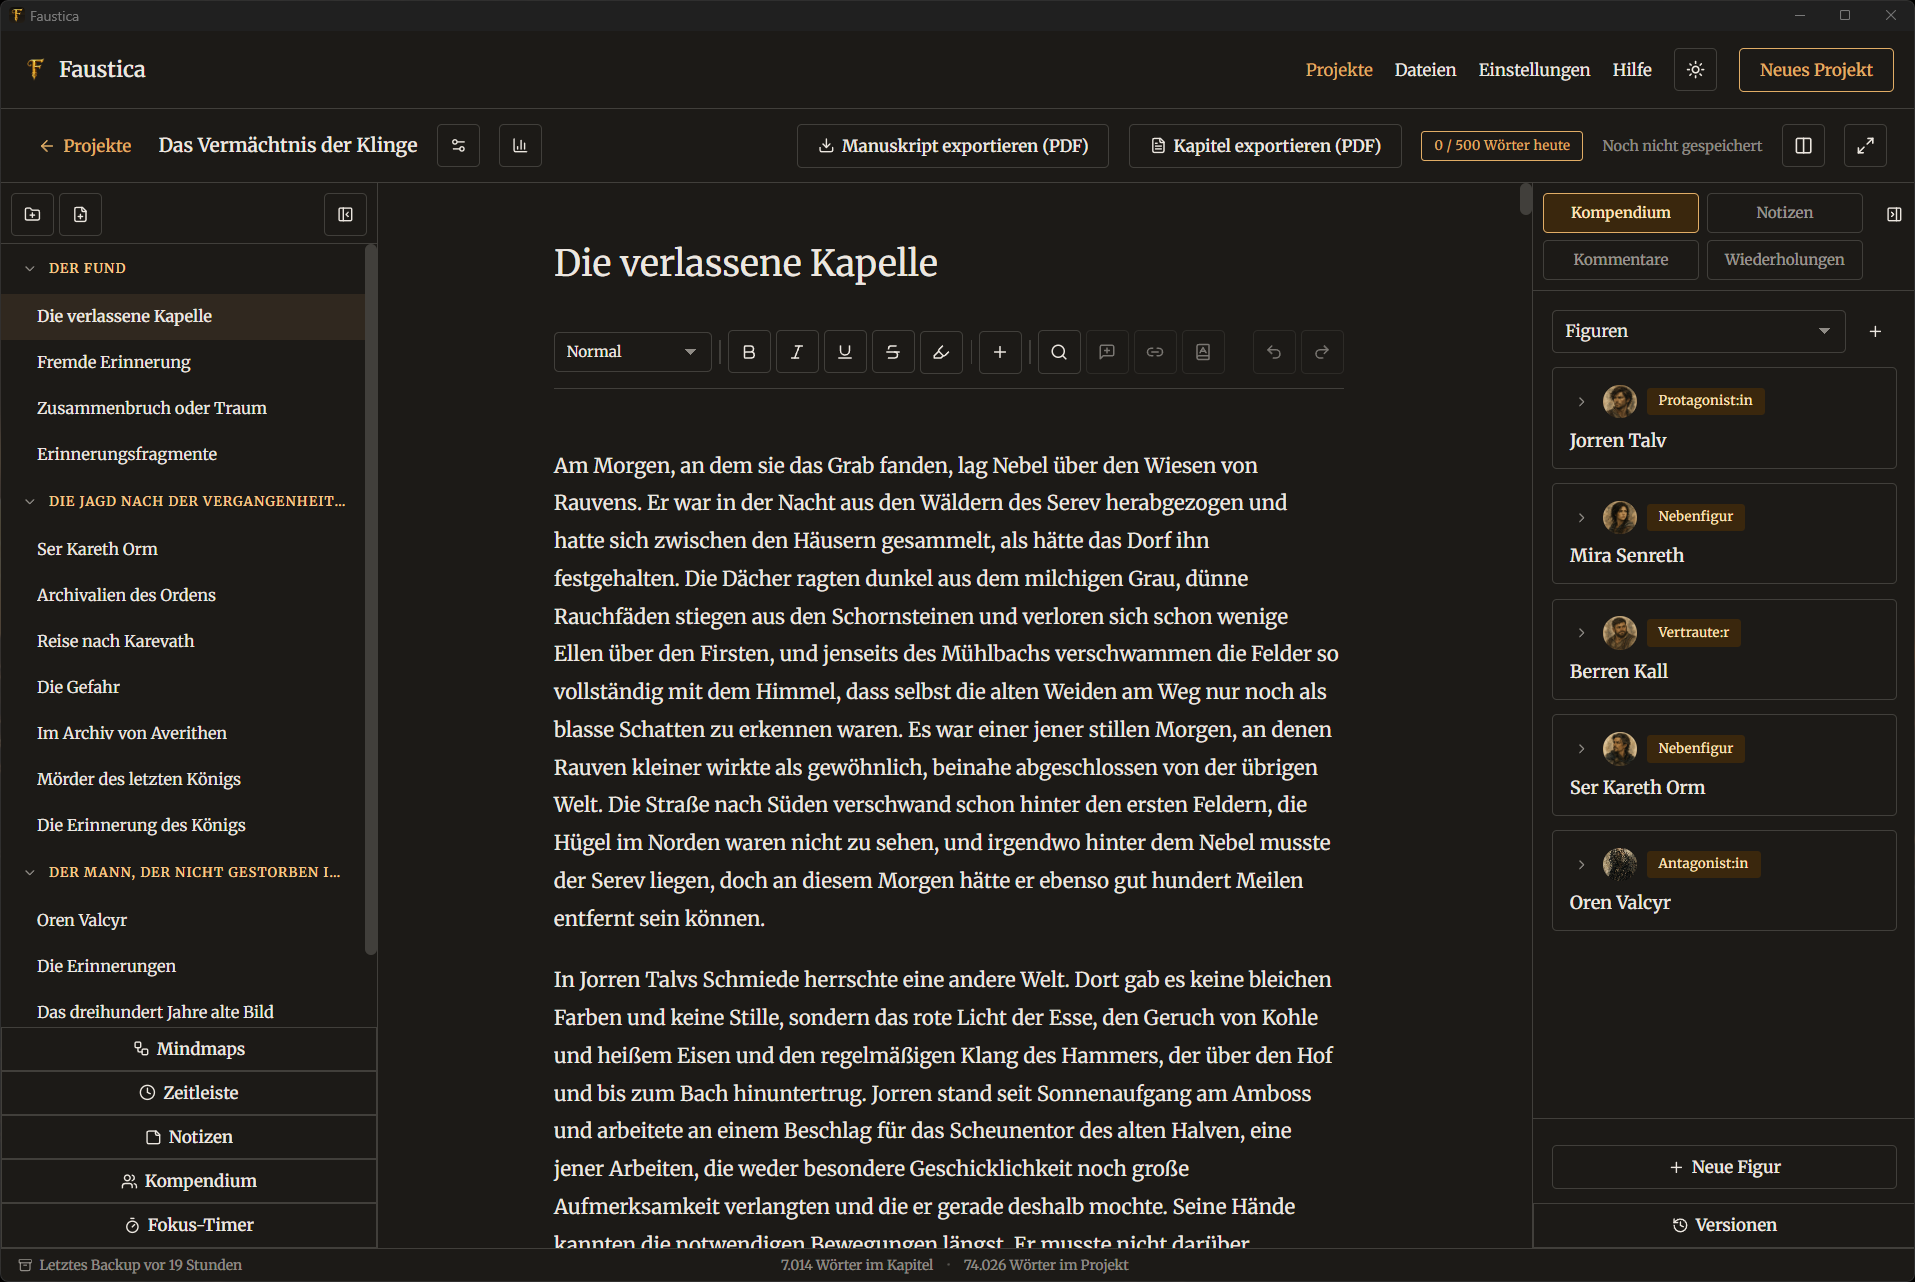This screenshot has width=1915, height=1282.
Task: Open project statistics chart icon
Action: (520, 146)
